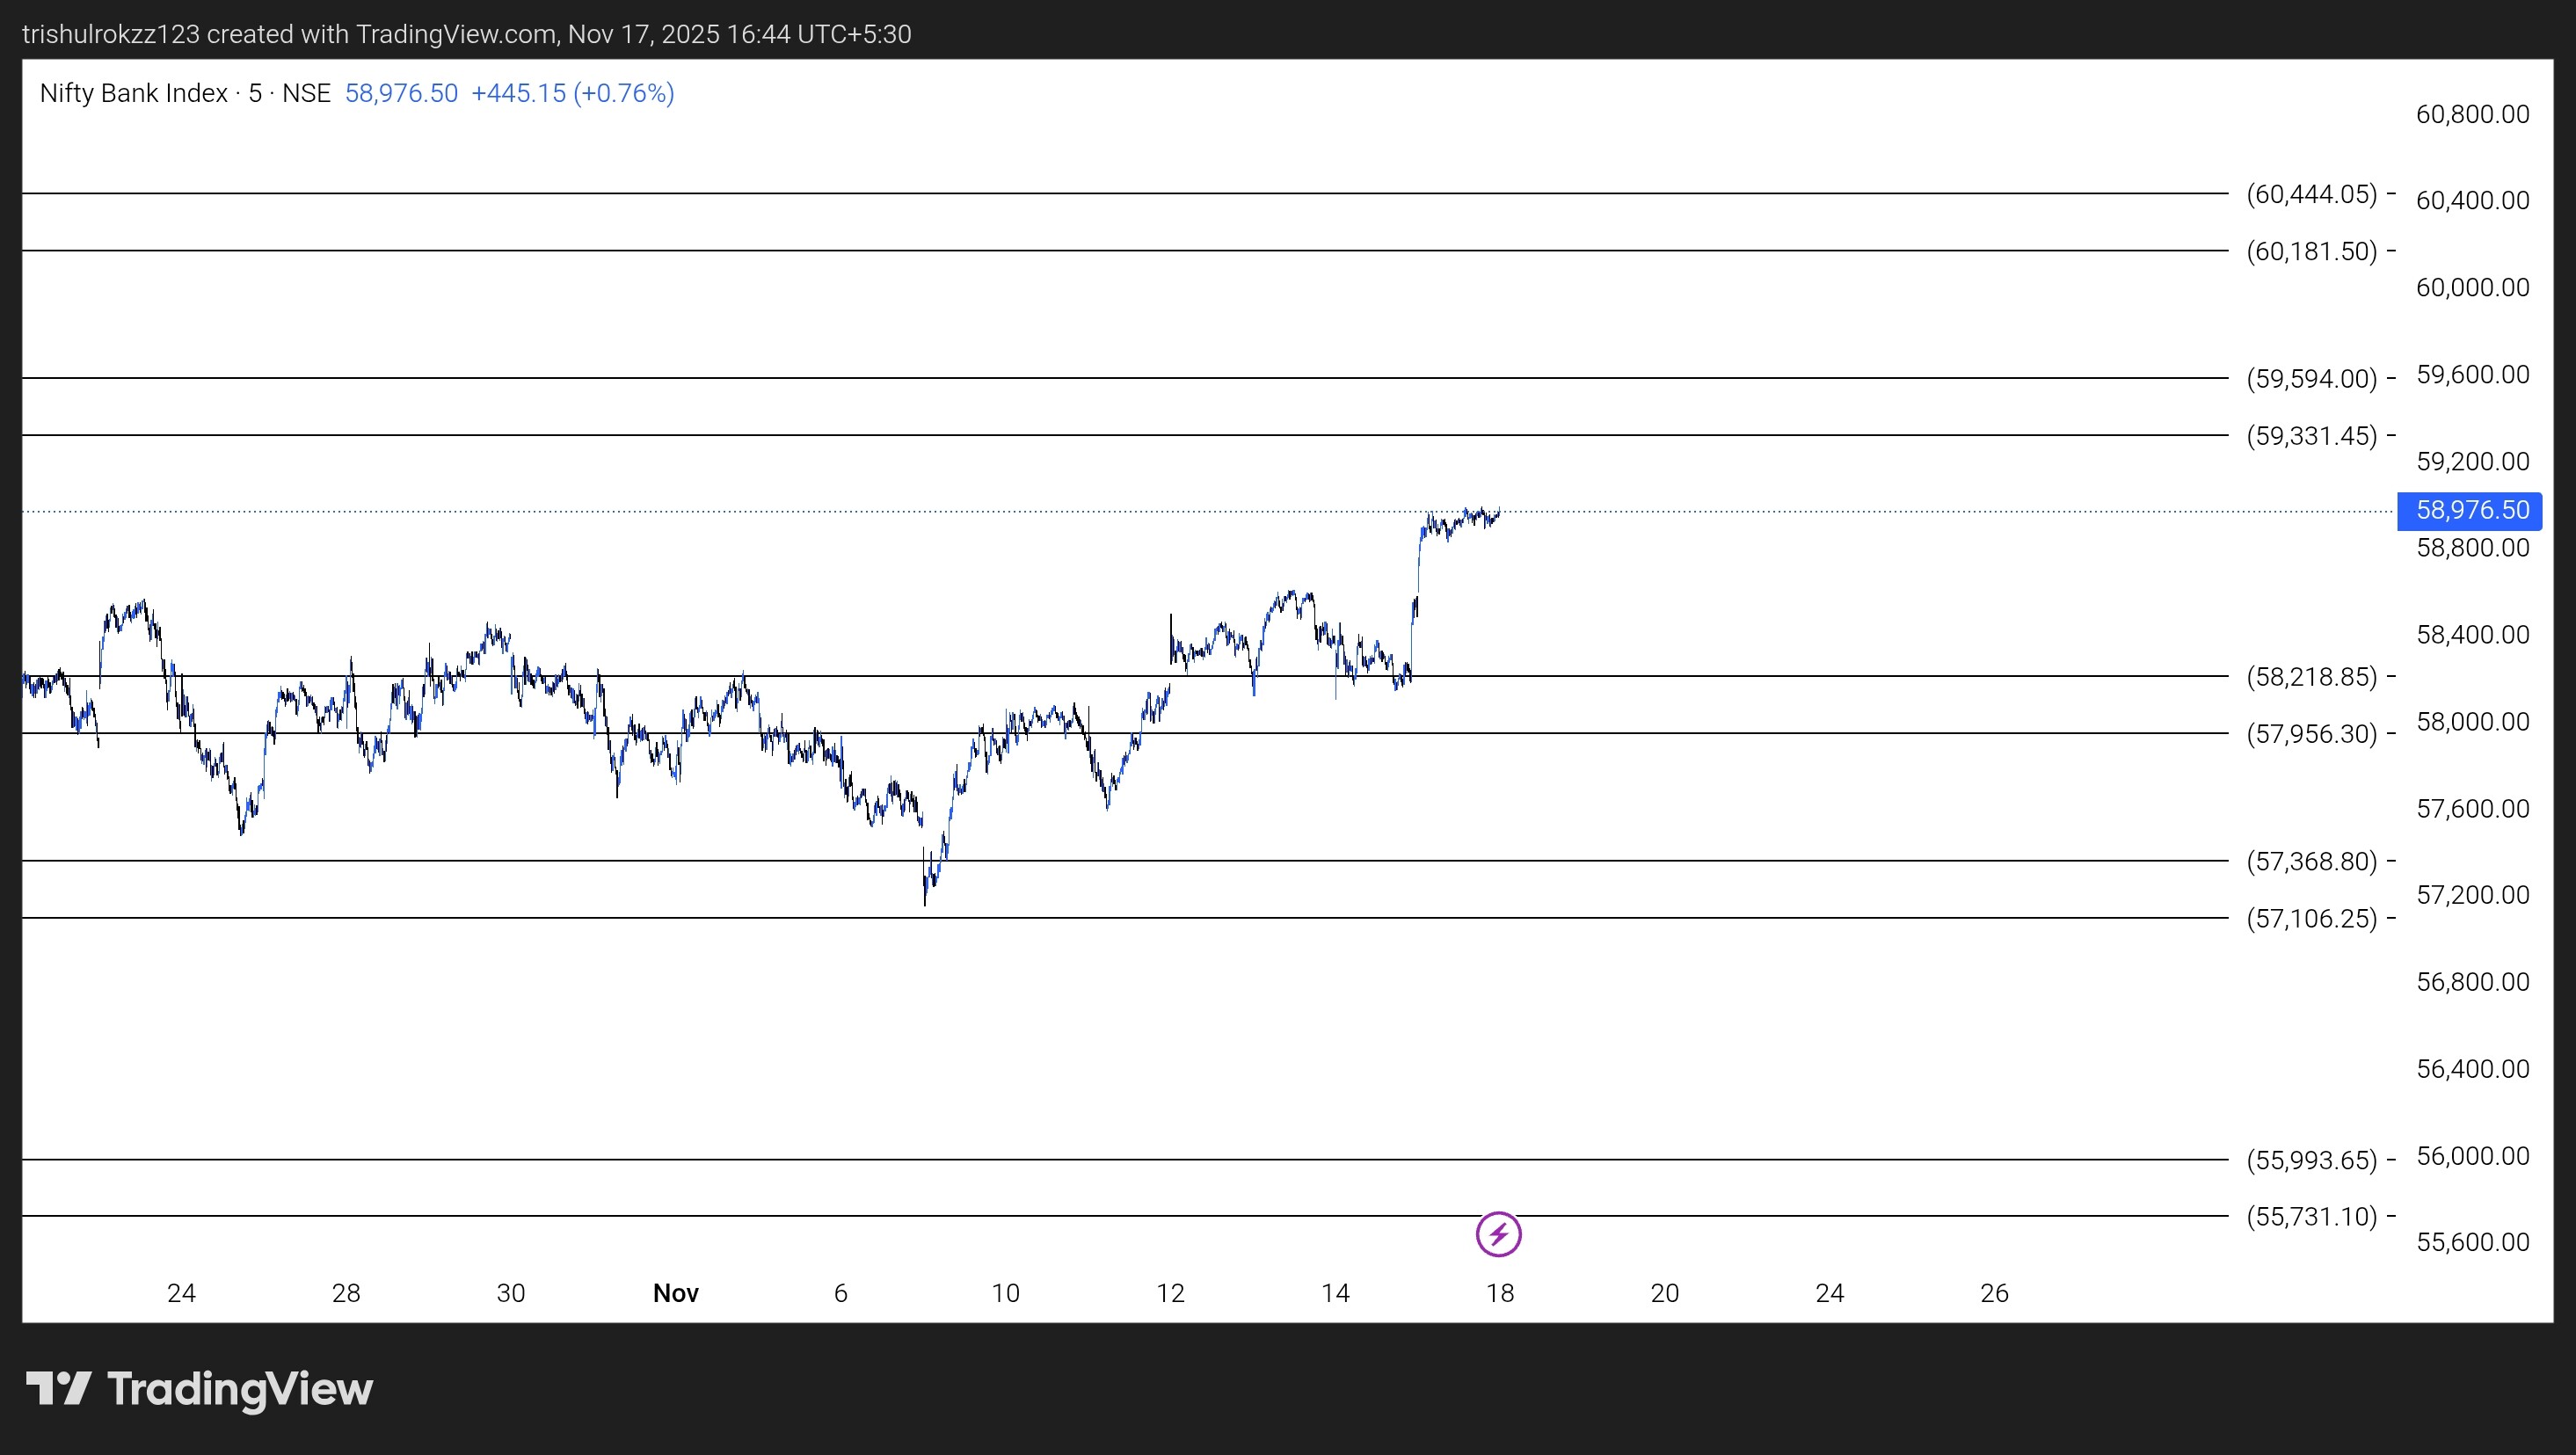The image size is (2576, 1455).
Task: Click the Nifty Bank Index symbol title
Action: (134, 93)
